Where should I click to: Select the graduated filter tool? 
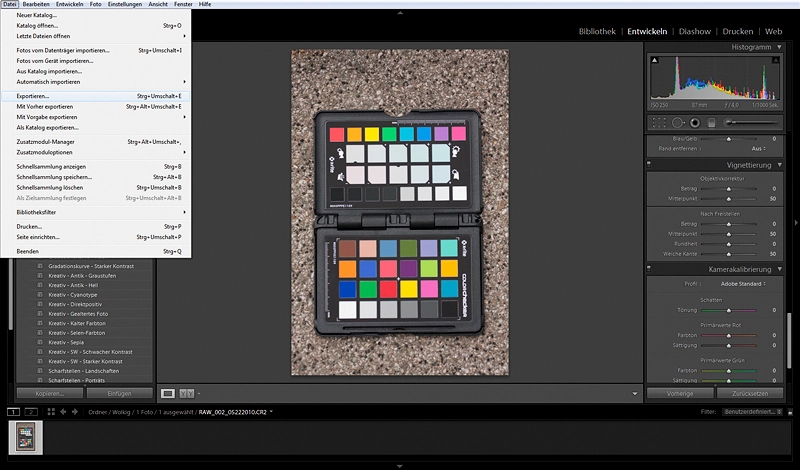click(712, 122)
